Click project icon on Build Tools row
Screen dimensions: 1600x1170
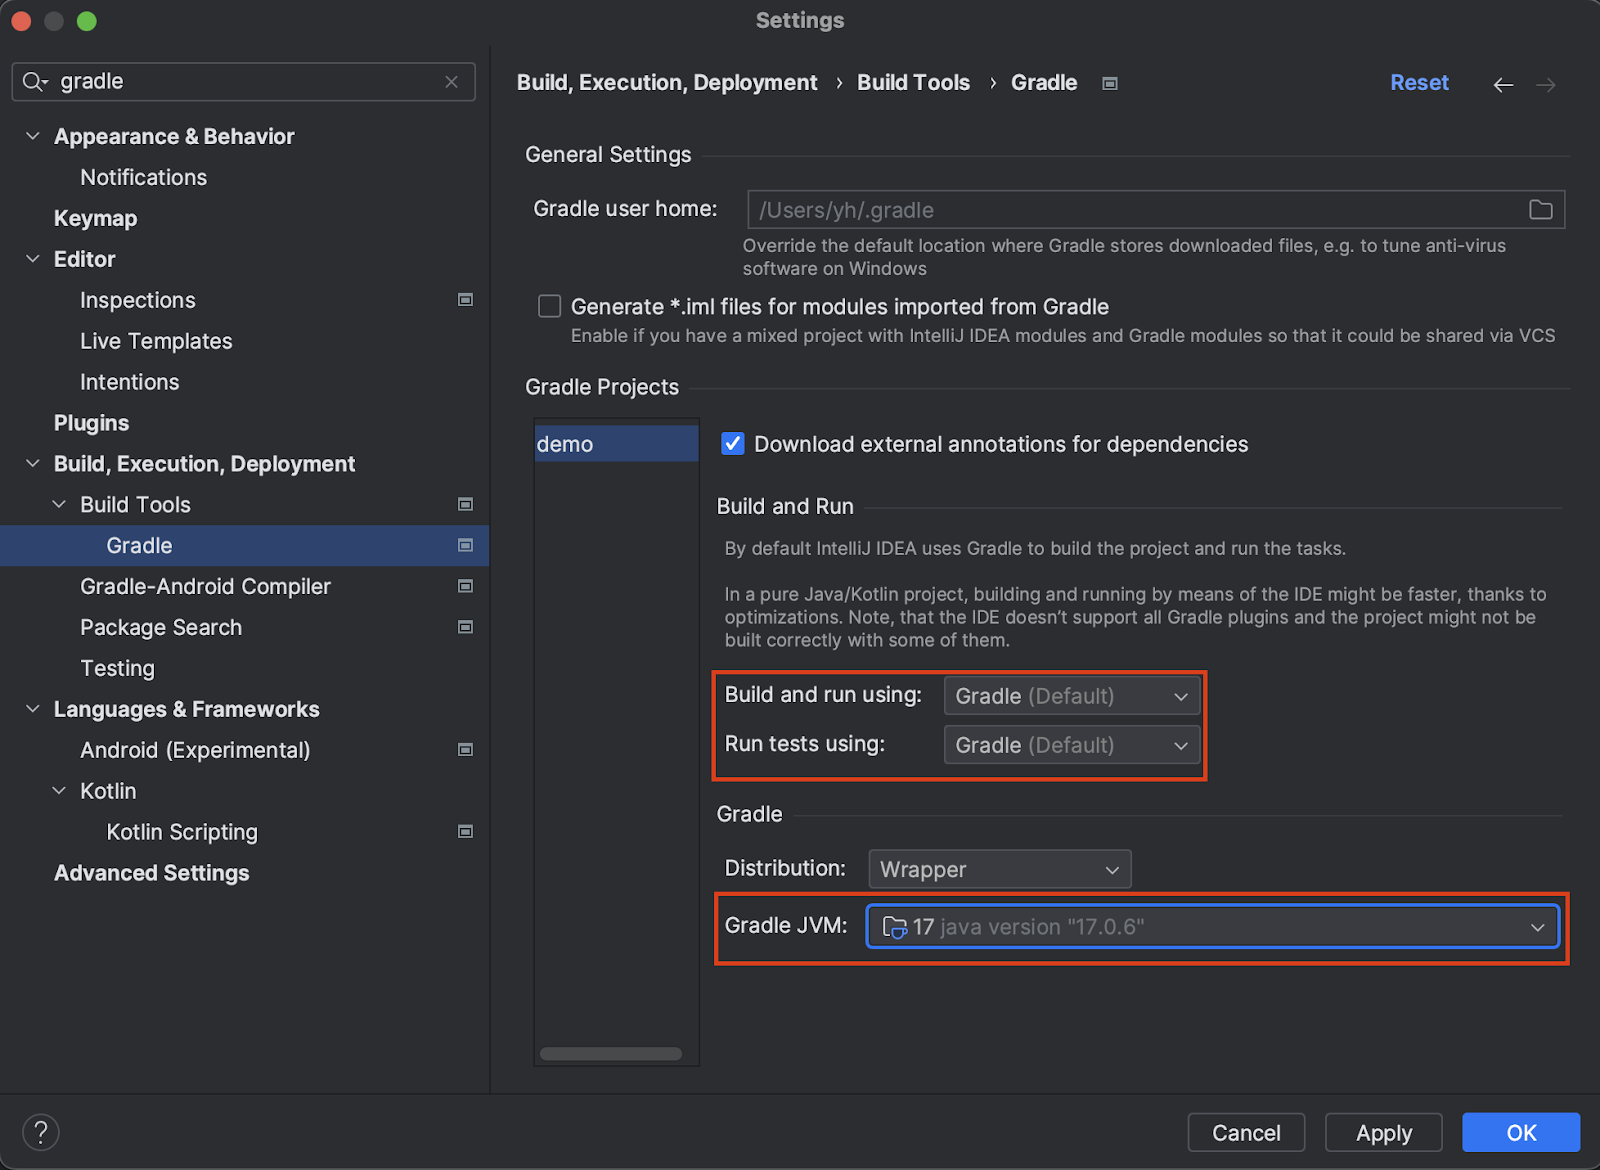[465, 505]
